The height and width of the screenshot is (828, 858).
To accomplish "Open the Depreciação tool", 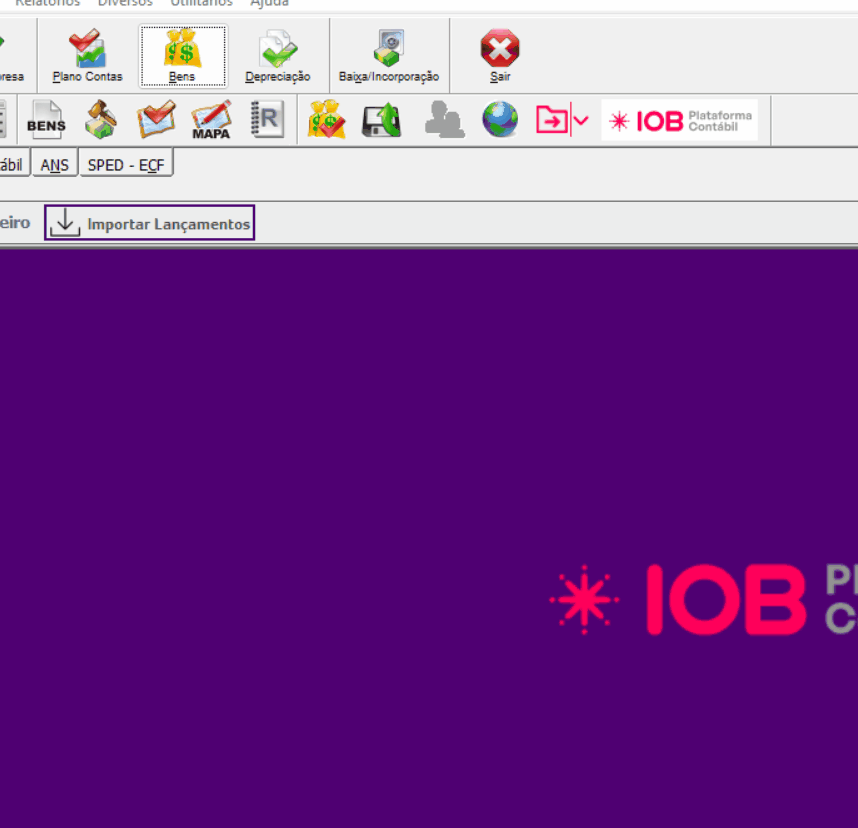I will [x=277, y=56].
